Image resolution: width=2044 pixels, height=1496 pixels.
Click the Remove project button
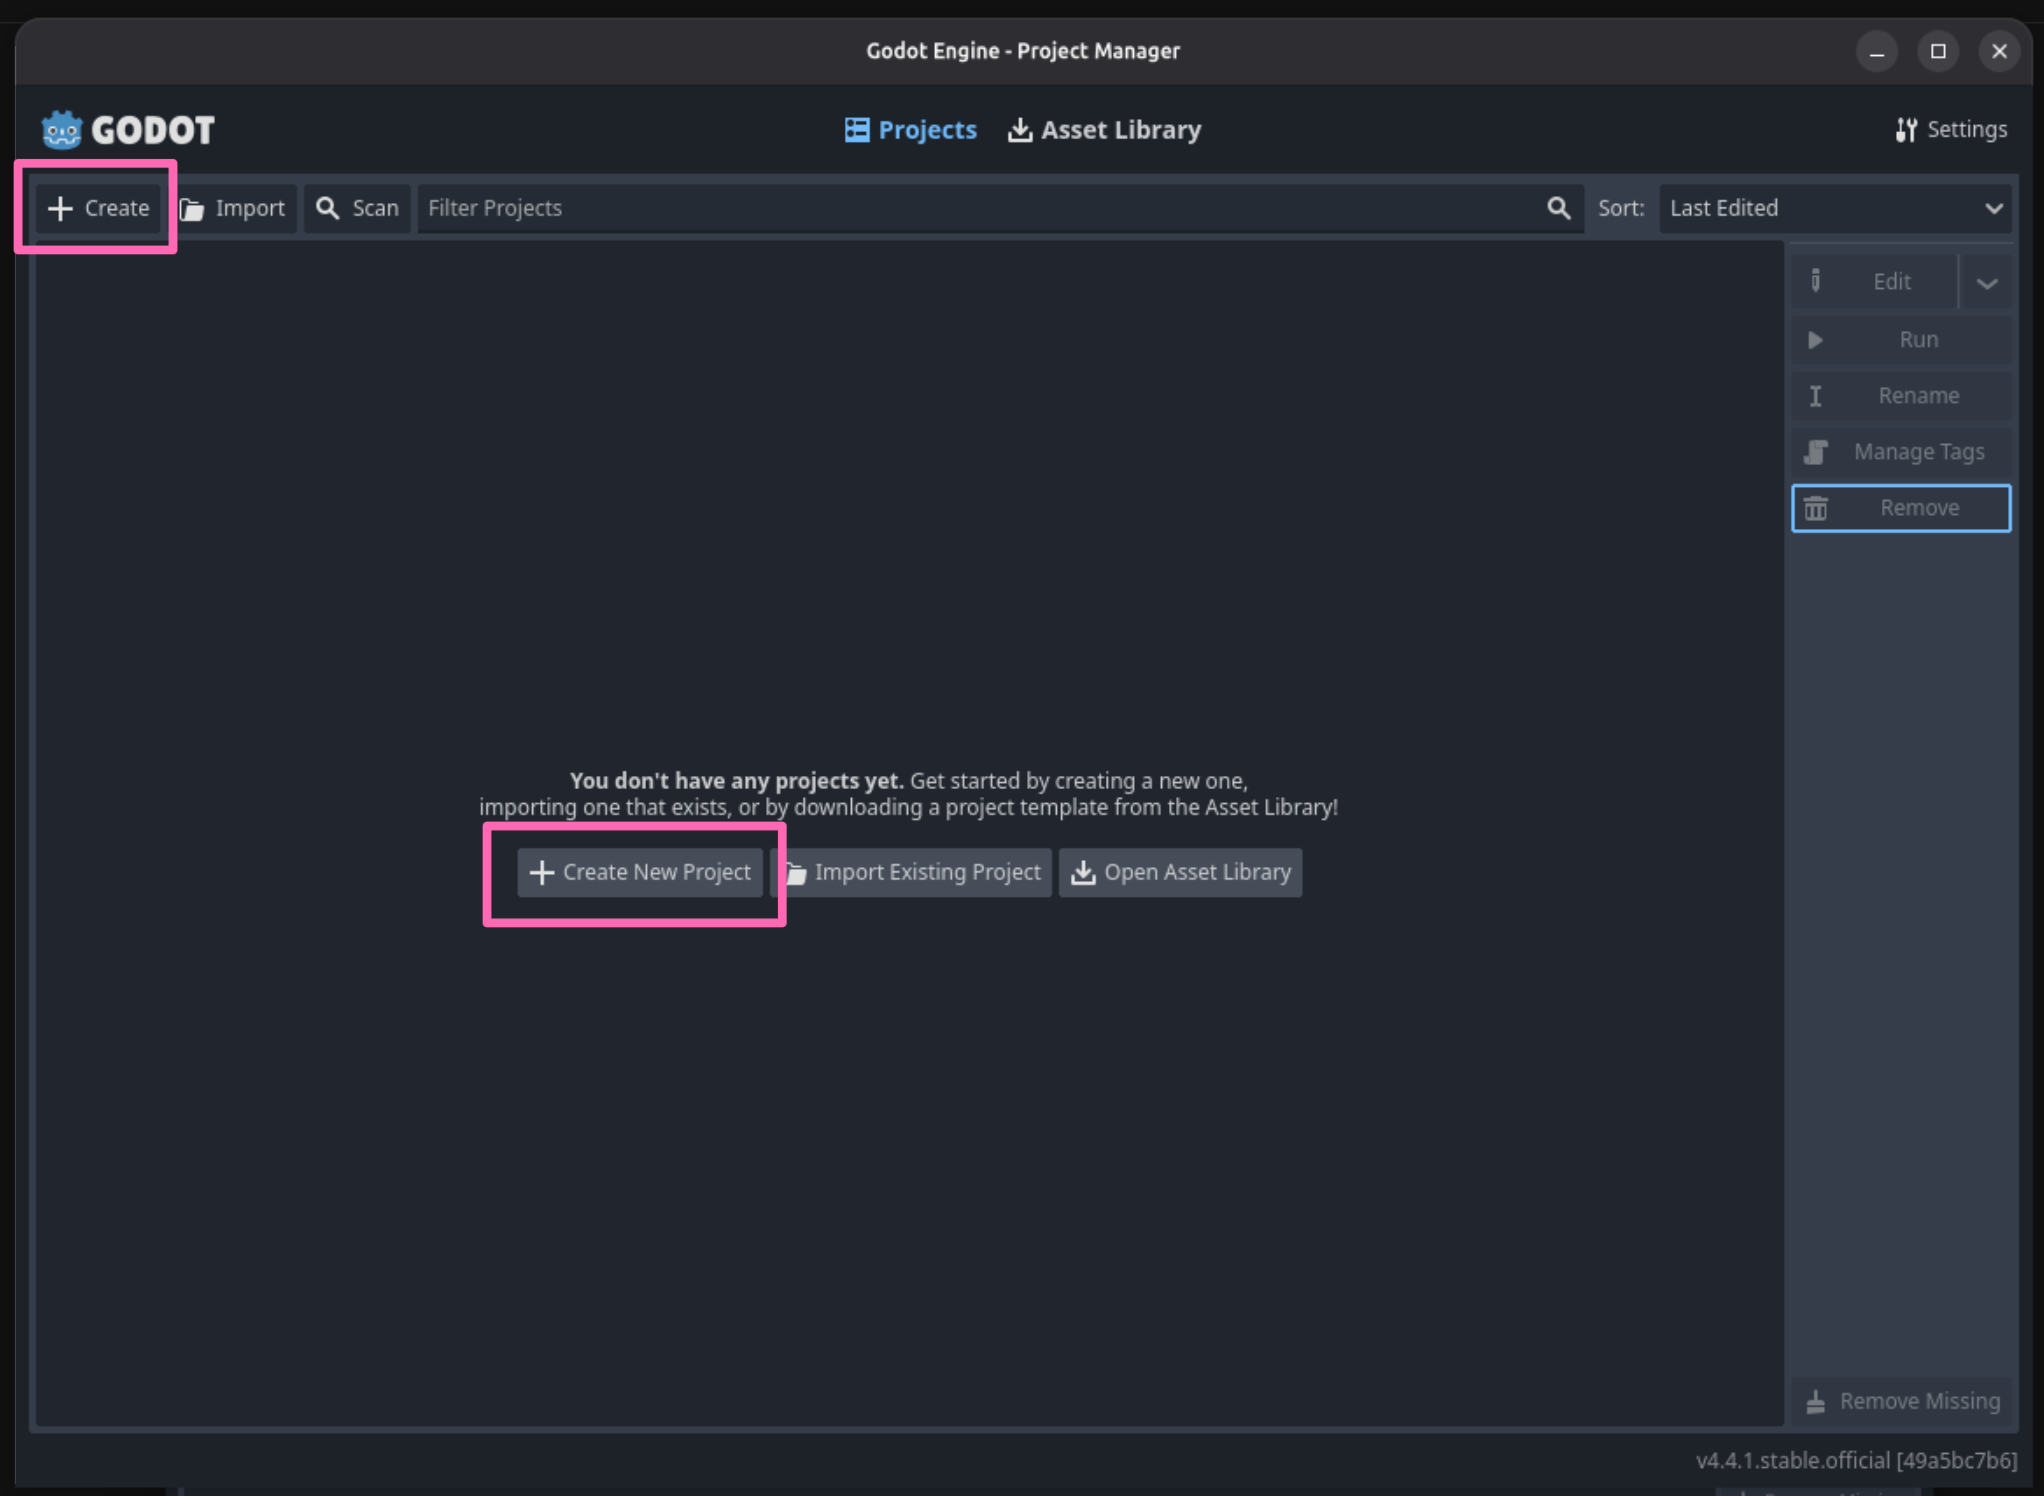tap(1901, 508)
